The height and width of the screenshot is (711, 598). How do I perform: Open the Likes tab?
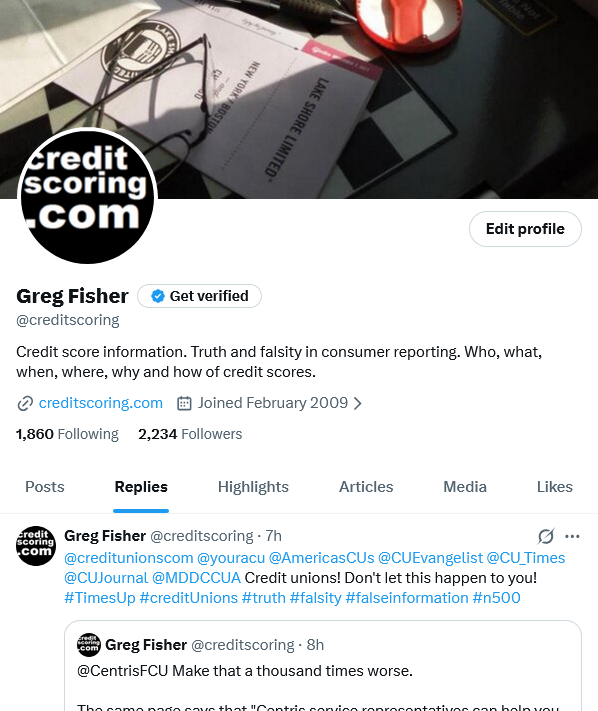pyautogui.click(x=554, y=487)
